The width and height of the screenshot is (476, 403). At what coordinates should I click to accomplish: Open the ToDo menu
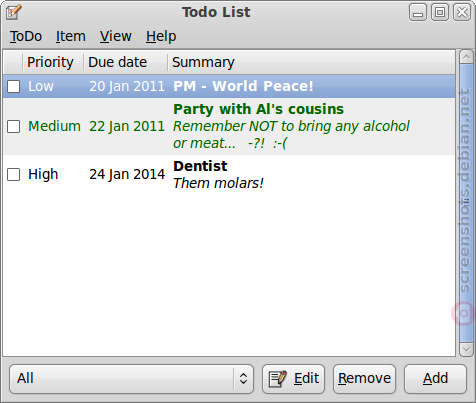pos(26,36)
